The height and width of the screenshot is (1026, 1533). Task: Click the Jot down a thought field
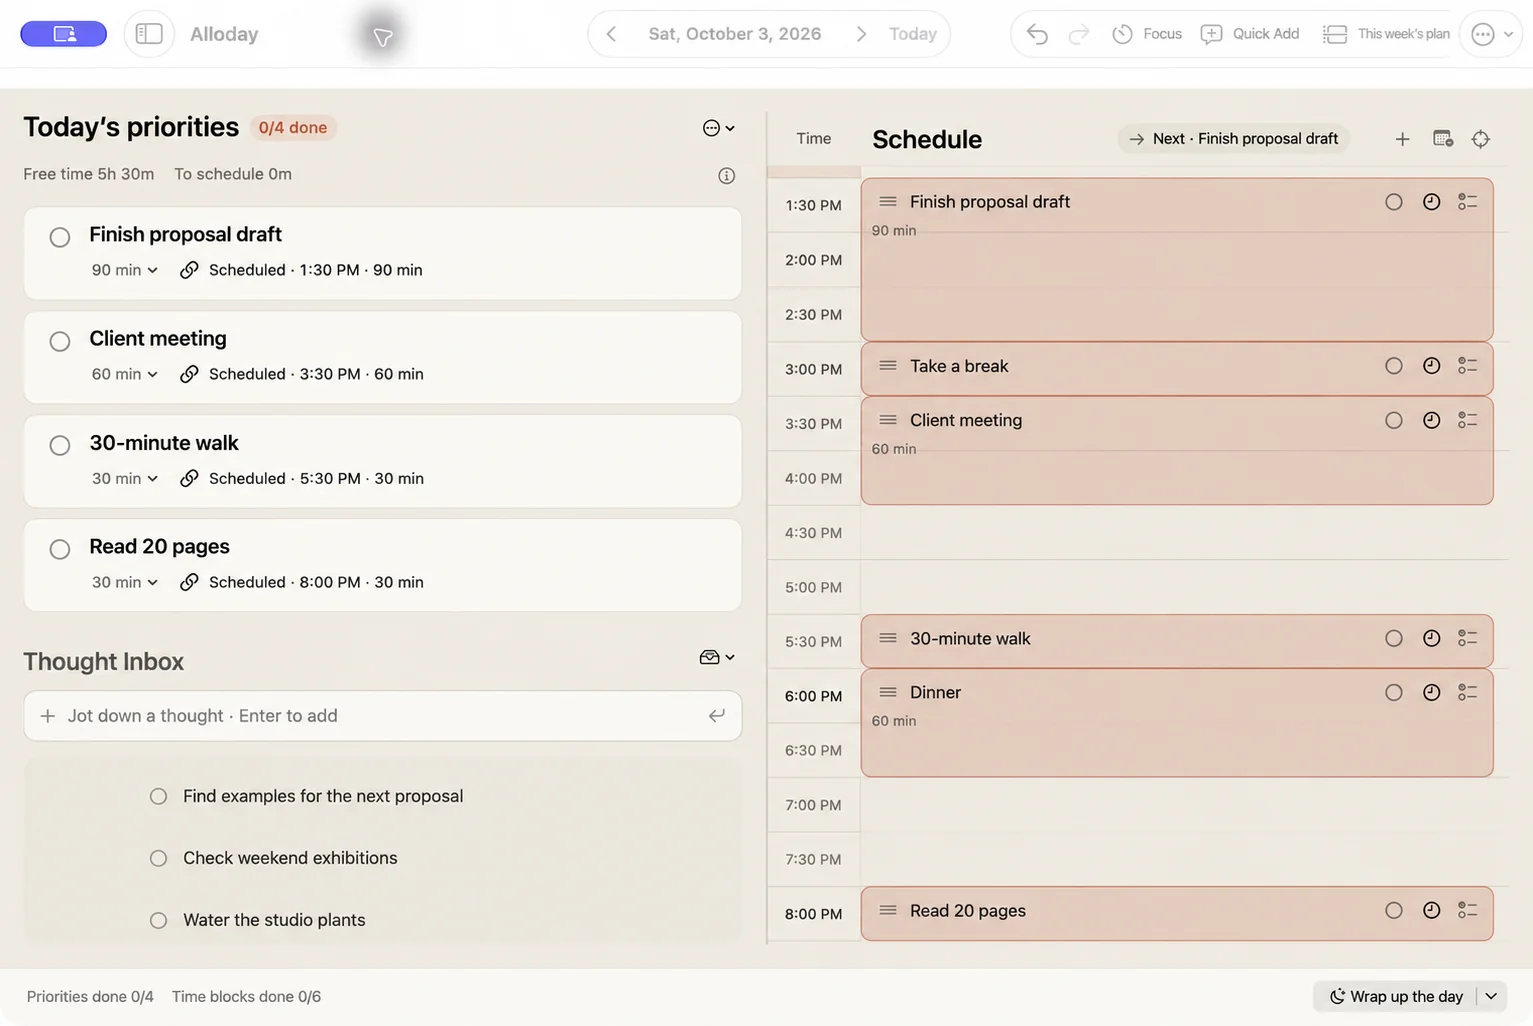point(382,716)
